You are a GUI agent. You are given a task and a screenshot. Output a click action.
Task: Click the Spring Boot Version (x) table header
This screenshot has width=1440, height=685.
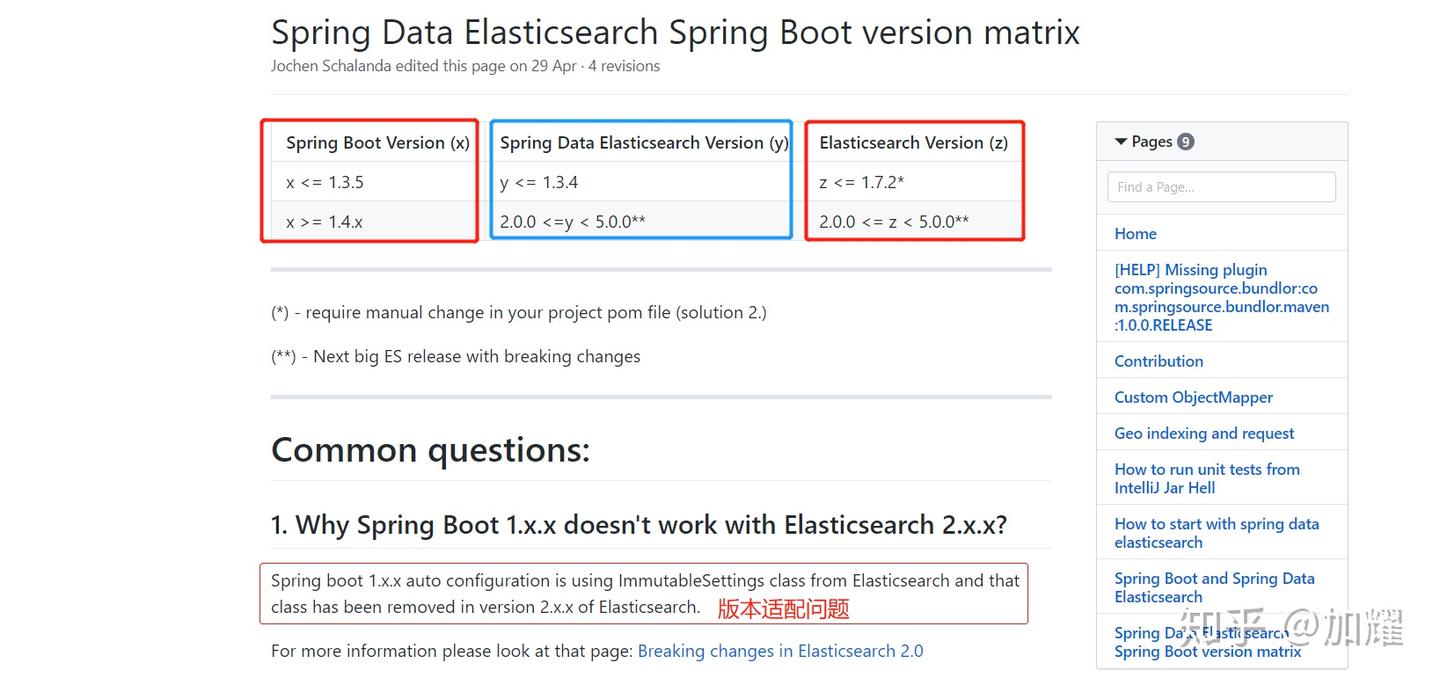[377, 143]
